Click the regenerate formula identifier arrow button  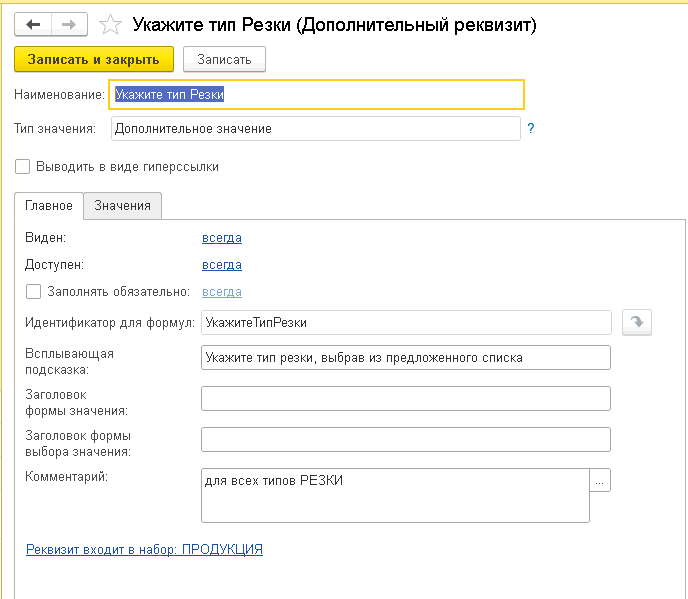637,322
